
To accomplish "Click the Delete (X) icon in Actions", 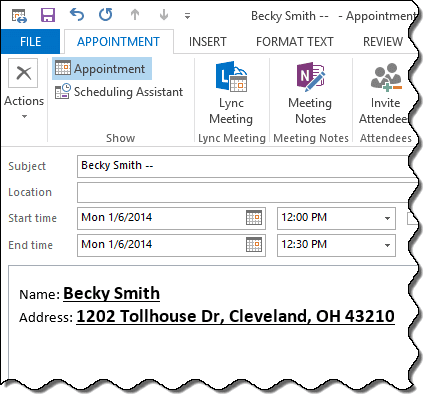I will click(x=23, y=73).
